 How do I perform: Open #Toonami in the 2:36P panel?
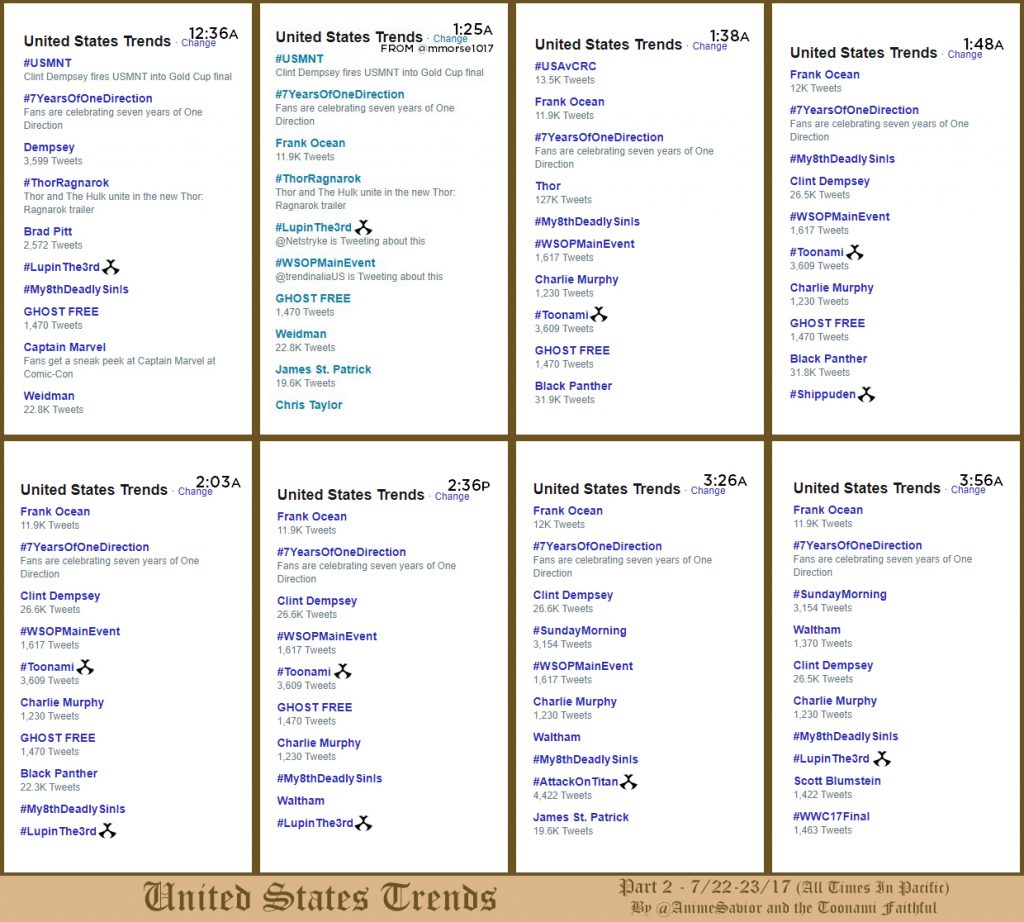[x=304, y=672]
